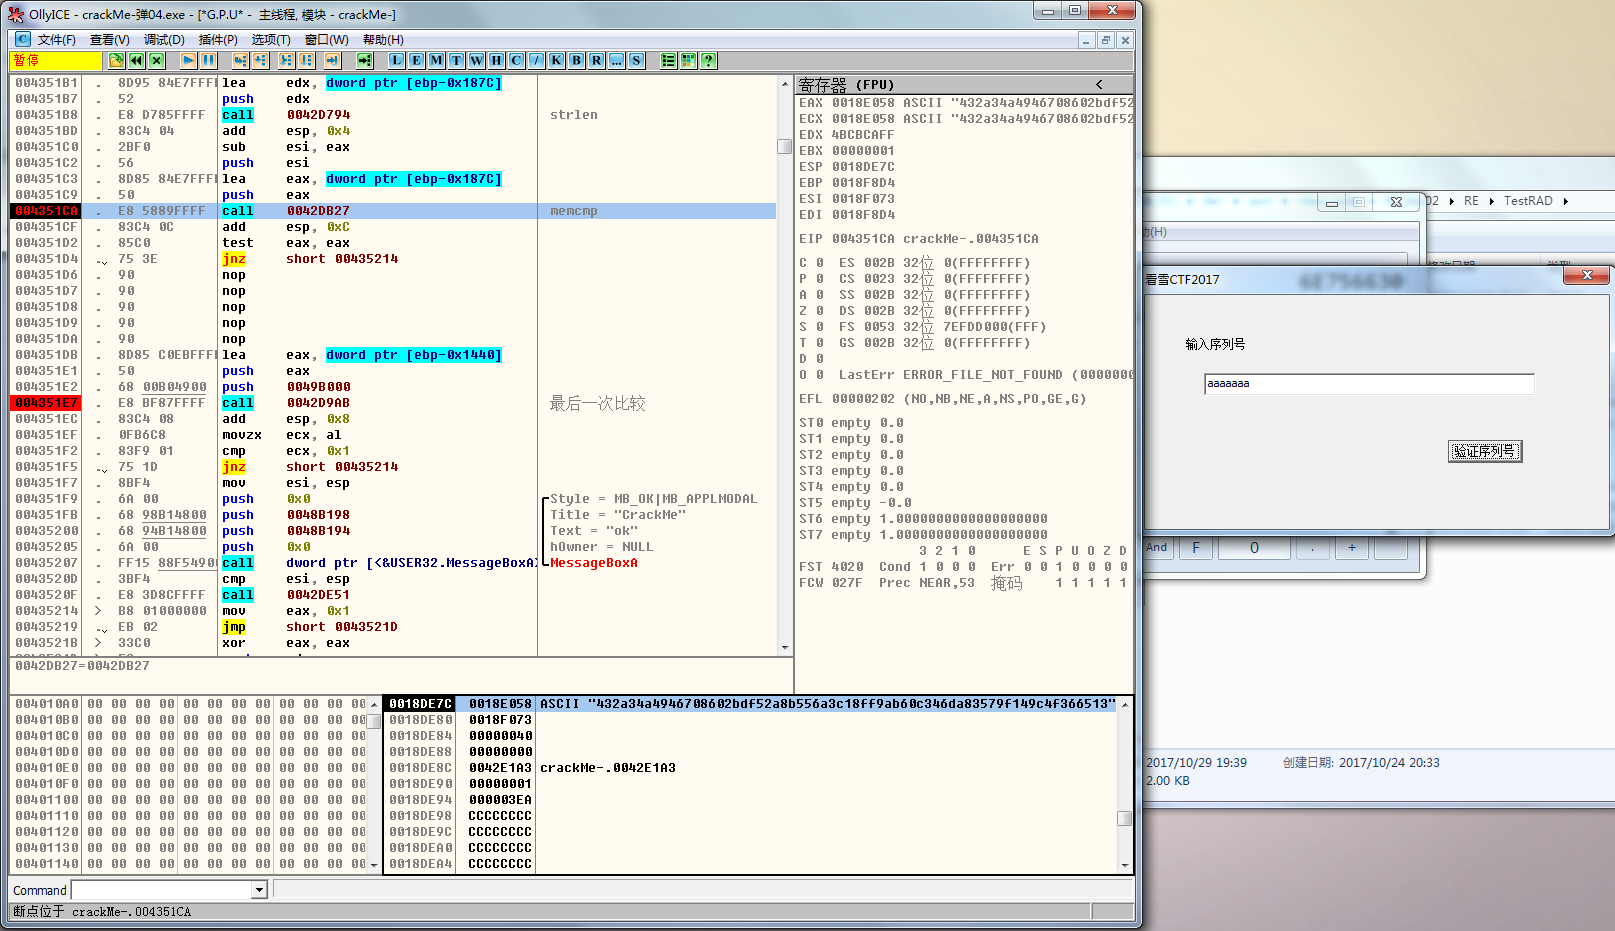Click the disassembly pane scrollbar thumb
This screenshot has width=1615, height=931.
coord(785,146)
